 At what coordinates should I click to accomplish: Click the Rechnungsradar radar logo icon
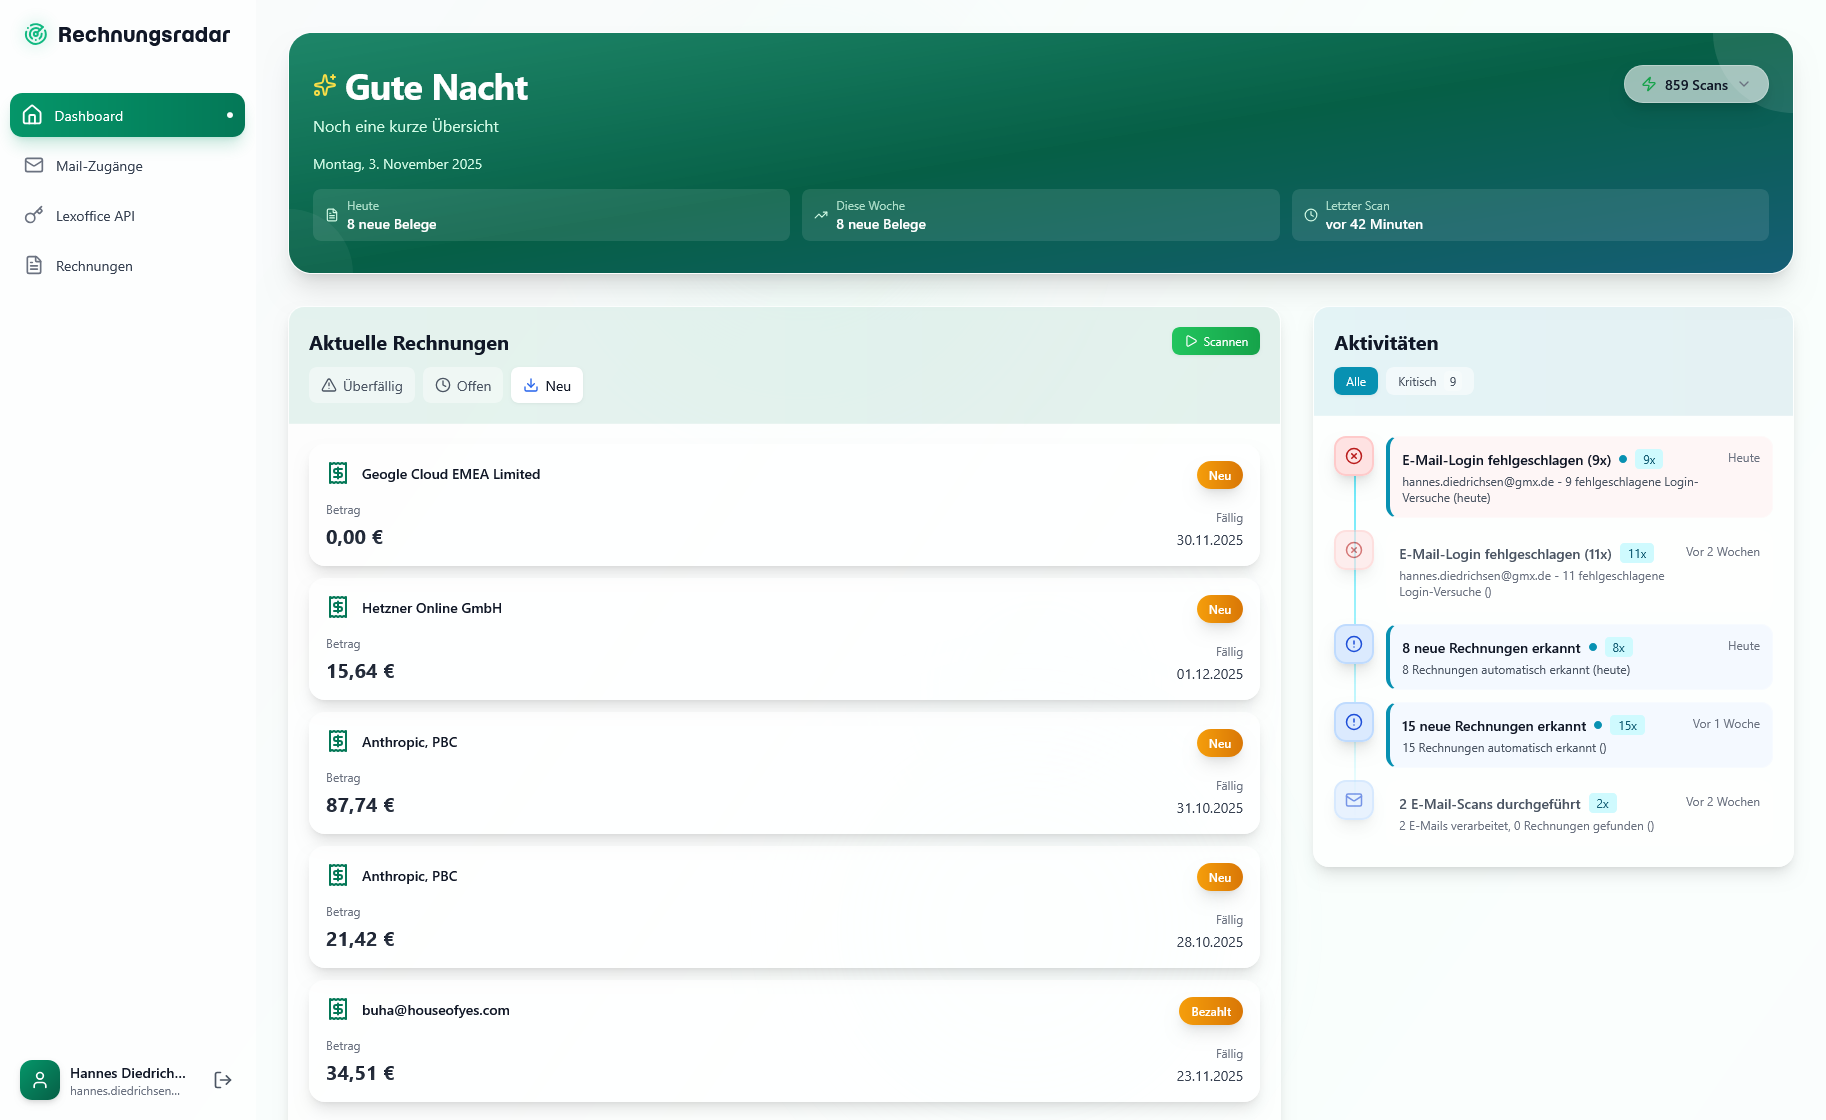coord(36,35)
